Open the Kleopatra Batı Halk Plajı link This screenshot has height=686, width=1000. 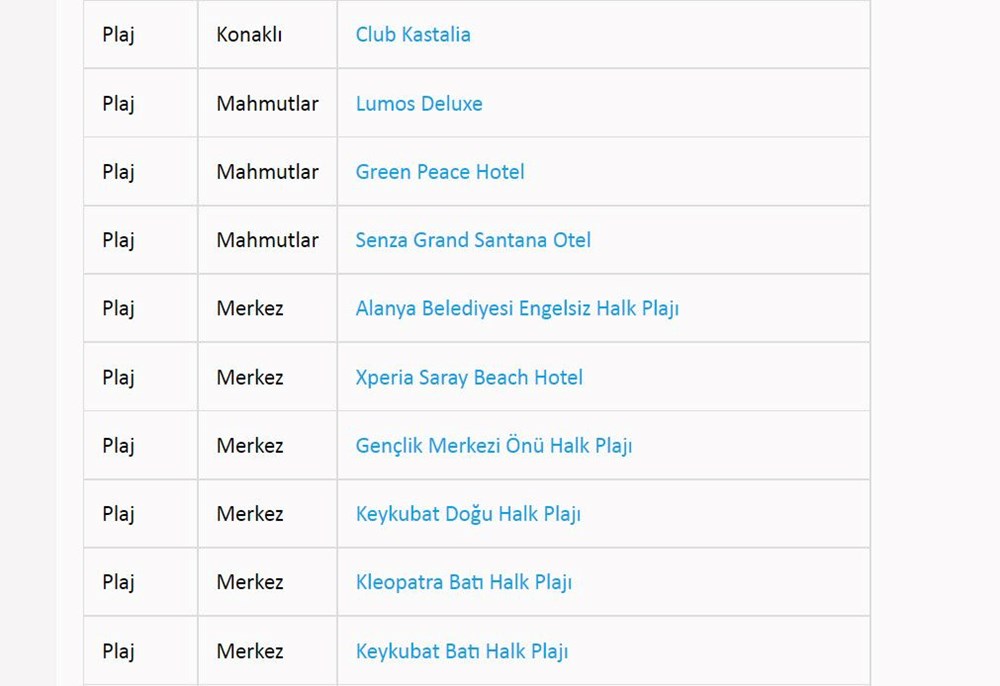pos(464,582)
